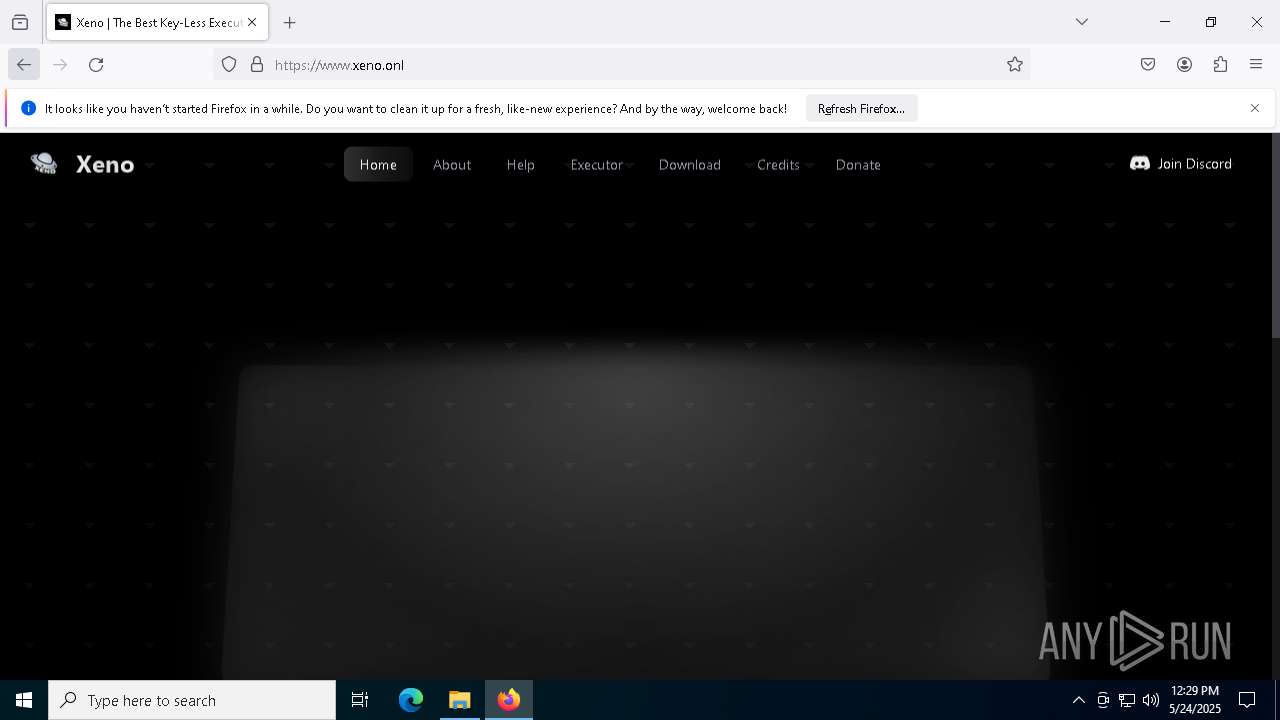Bookmark this page with the star icon

(1015, 65)
